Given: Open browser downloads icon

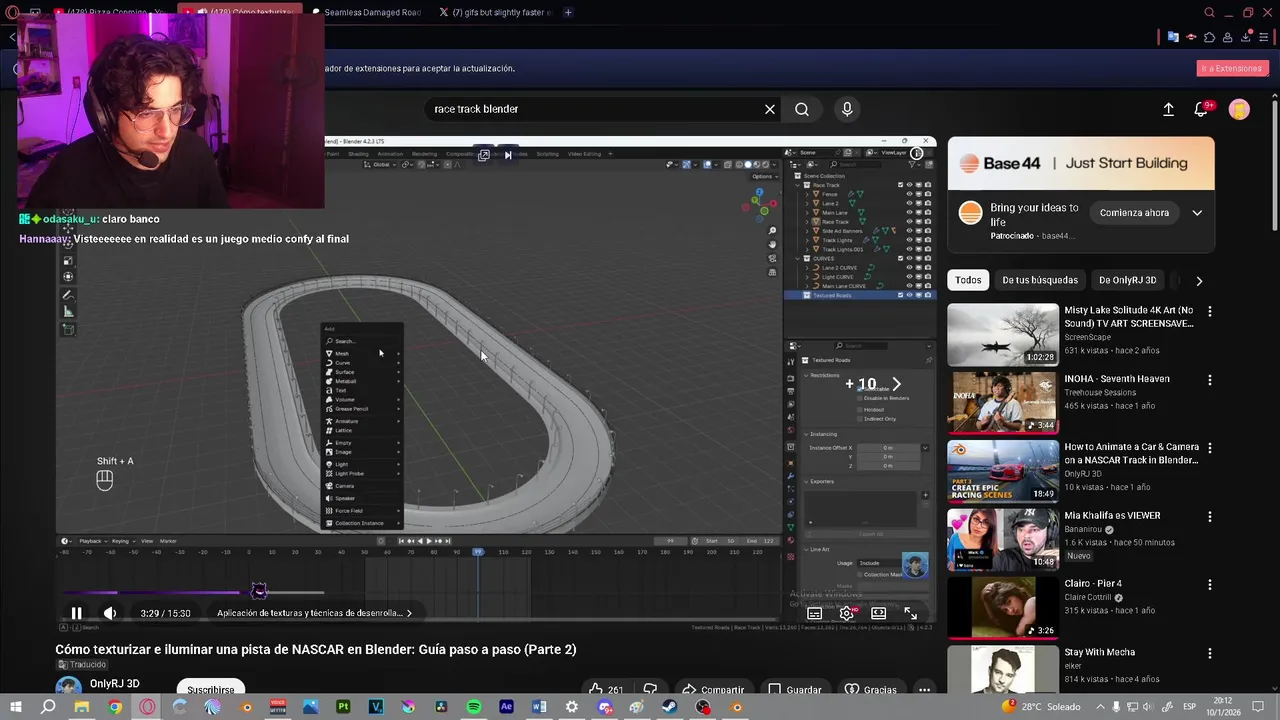Looking at the screenshot, I should point(1247,37).
